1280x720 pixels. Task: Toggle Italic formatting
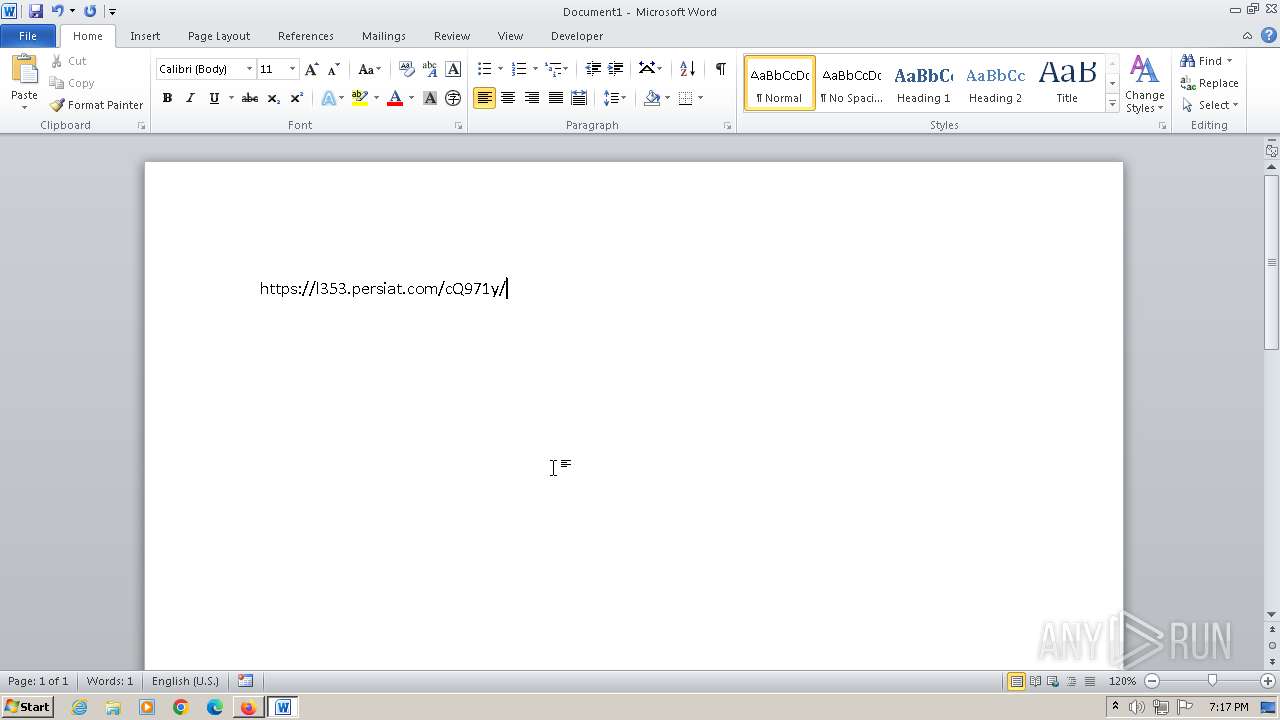pyautogui.click(x=190, y=98)
